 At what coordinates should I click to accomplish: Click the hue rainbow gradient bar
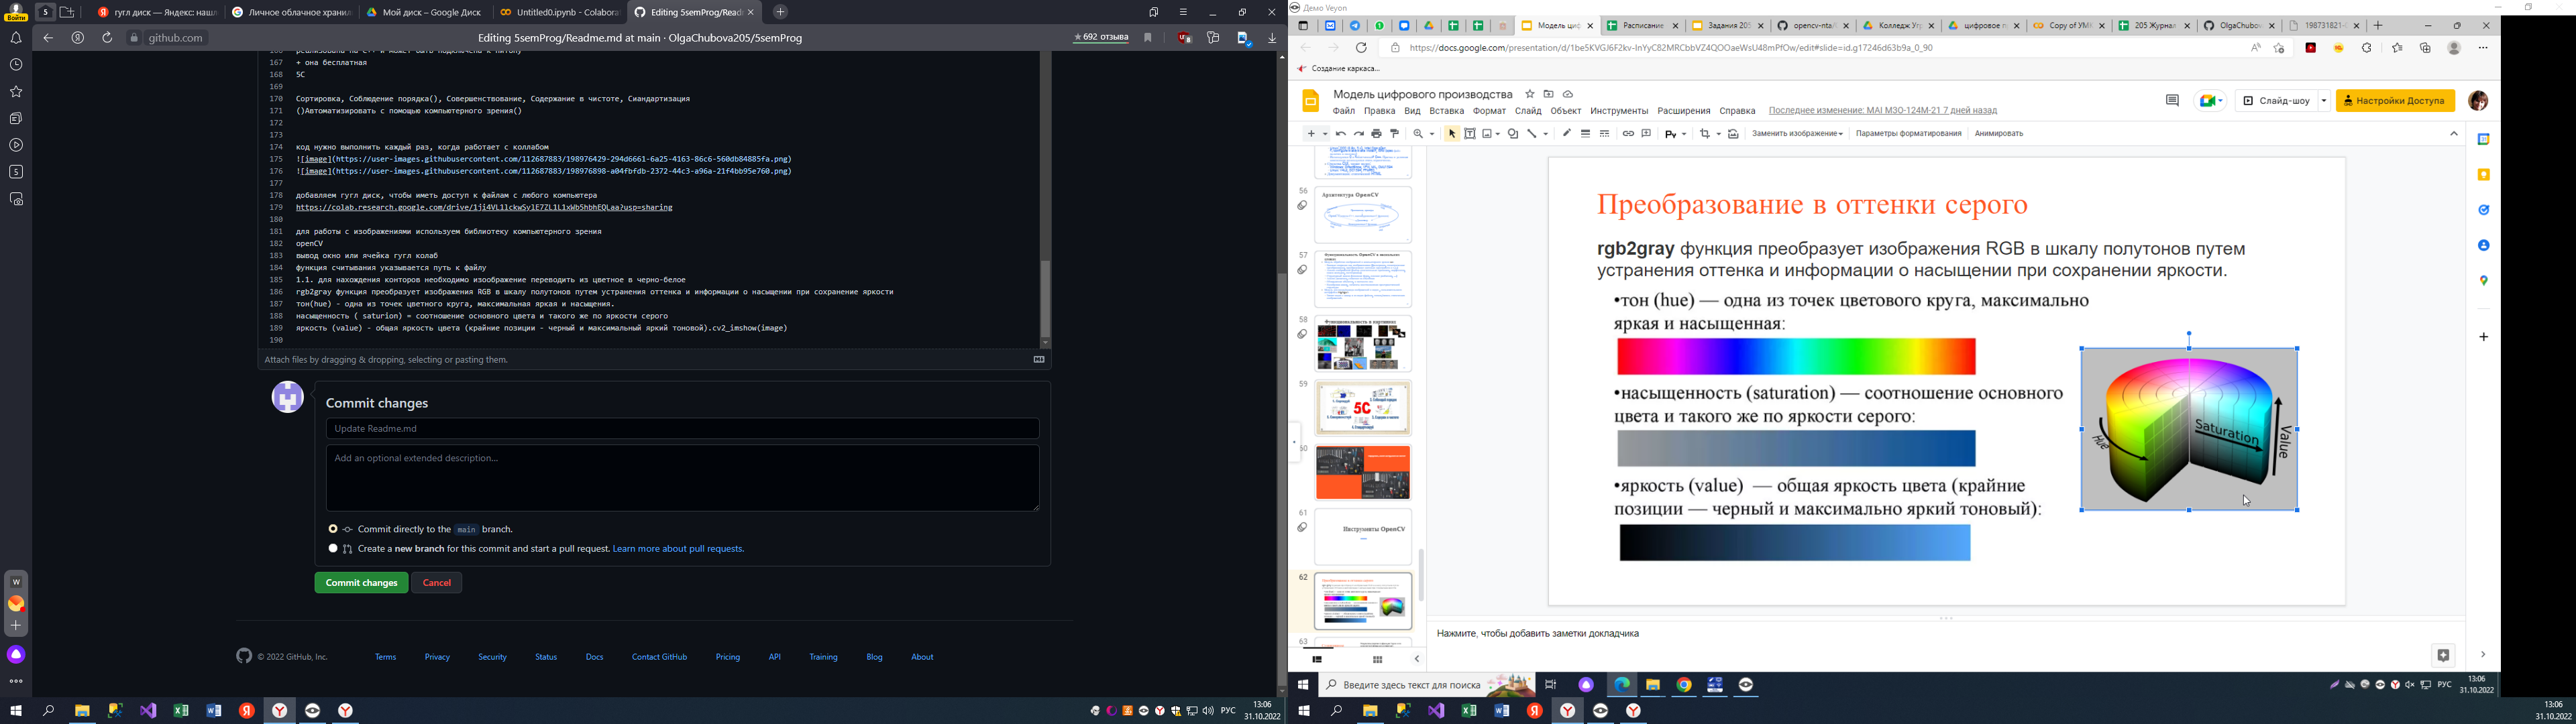coord(1796,356)
